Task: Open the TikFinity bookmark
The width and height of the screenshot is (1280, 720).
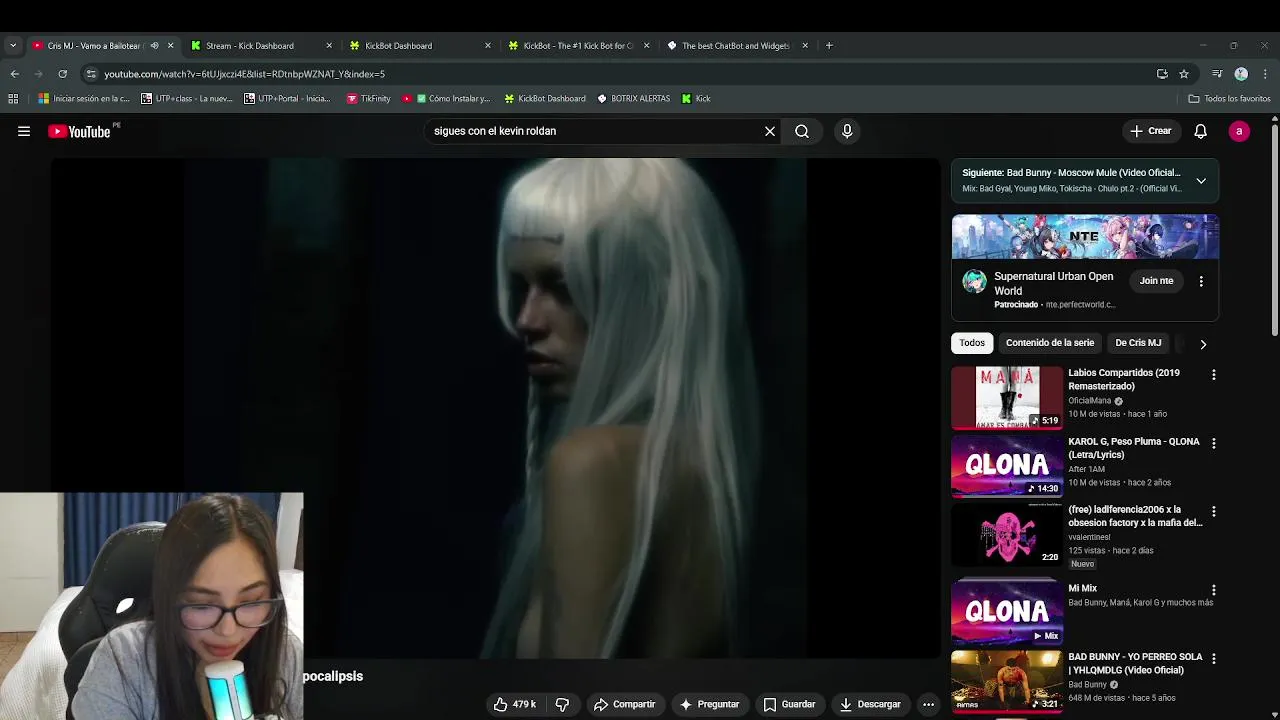Action: pyautogui.click(x=368, y=98)
